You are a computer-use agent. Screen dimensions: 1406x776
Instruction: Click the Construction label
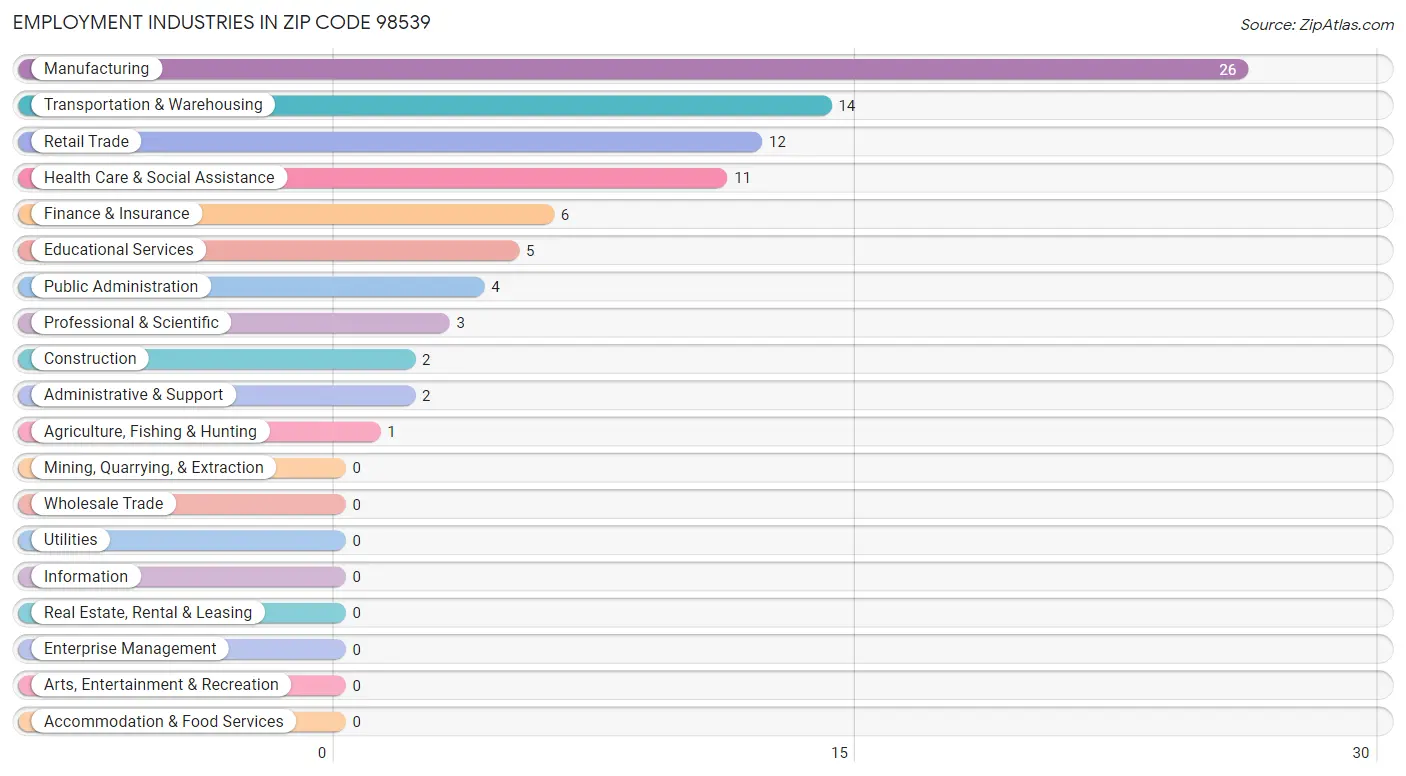(x=90, y=359)
